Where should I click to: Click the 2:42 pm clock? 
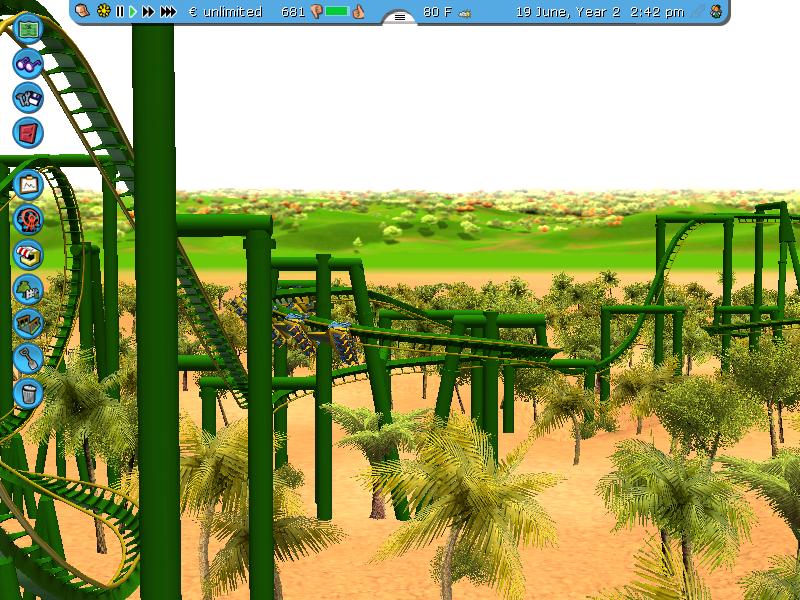(657, 12)
